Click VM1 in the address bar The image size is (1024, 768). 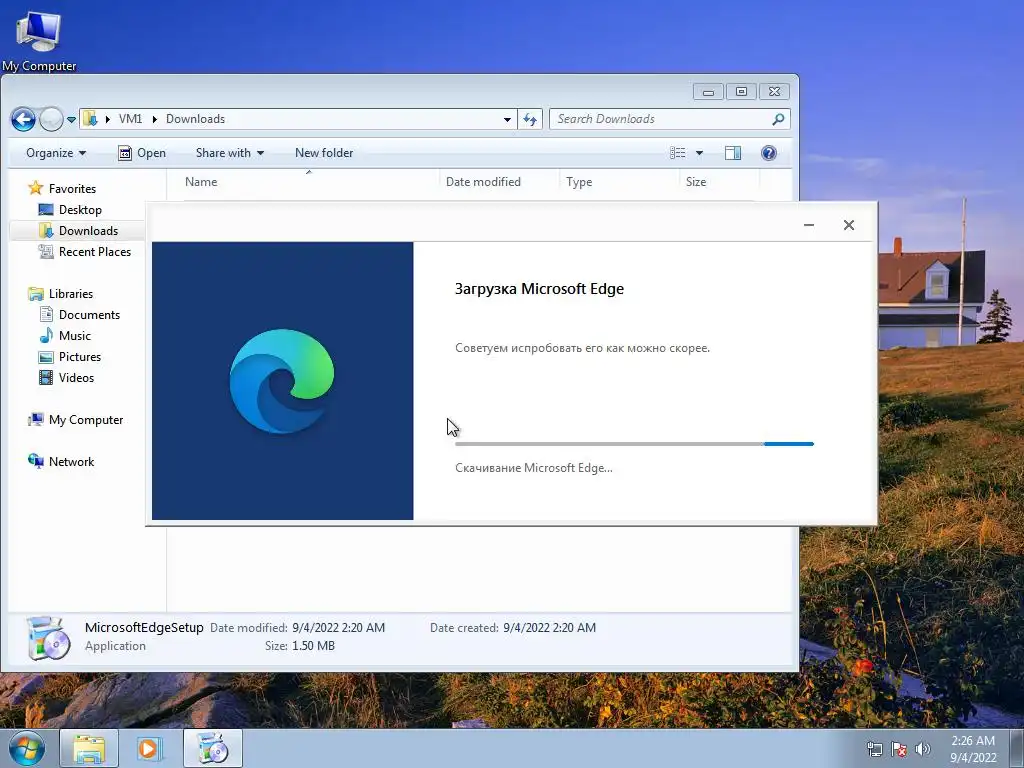pyautogui.click(x=130, y=119)
